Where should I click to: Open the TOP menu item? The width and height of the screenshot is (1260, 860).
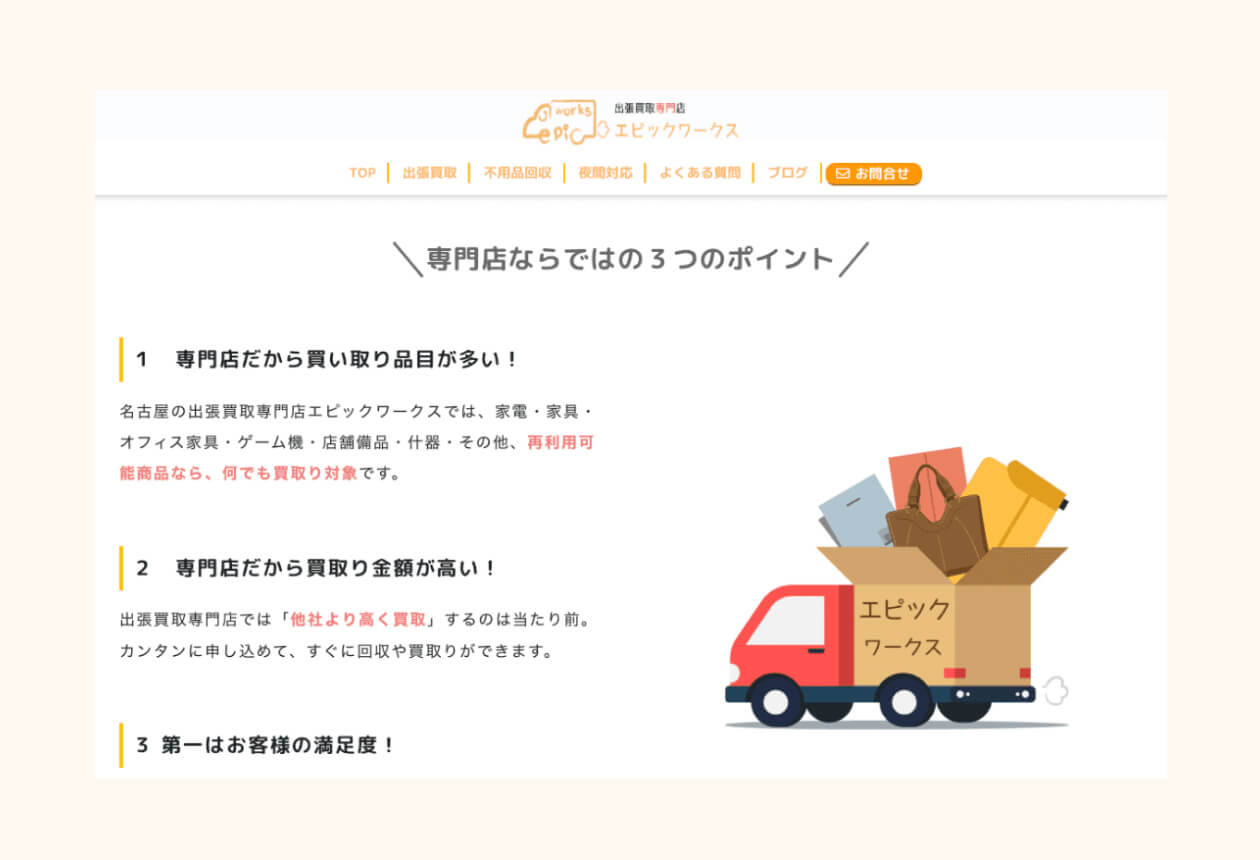[362, 173]
